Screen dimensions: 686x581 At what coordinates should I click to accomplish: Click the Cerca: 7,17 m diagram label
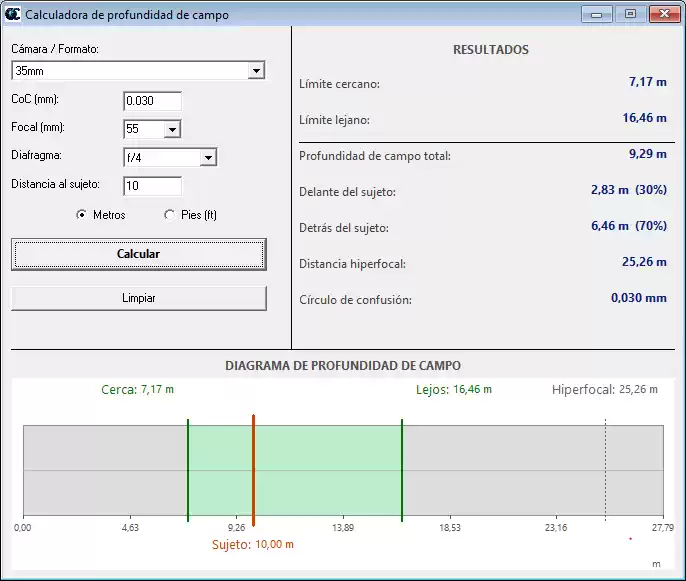click(x=137, y=389)
